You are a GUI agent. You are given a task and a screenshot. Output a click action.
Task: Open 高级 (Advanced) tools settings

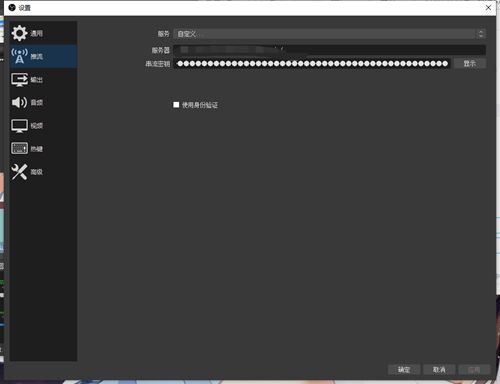(43, 172)
